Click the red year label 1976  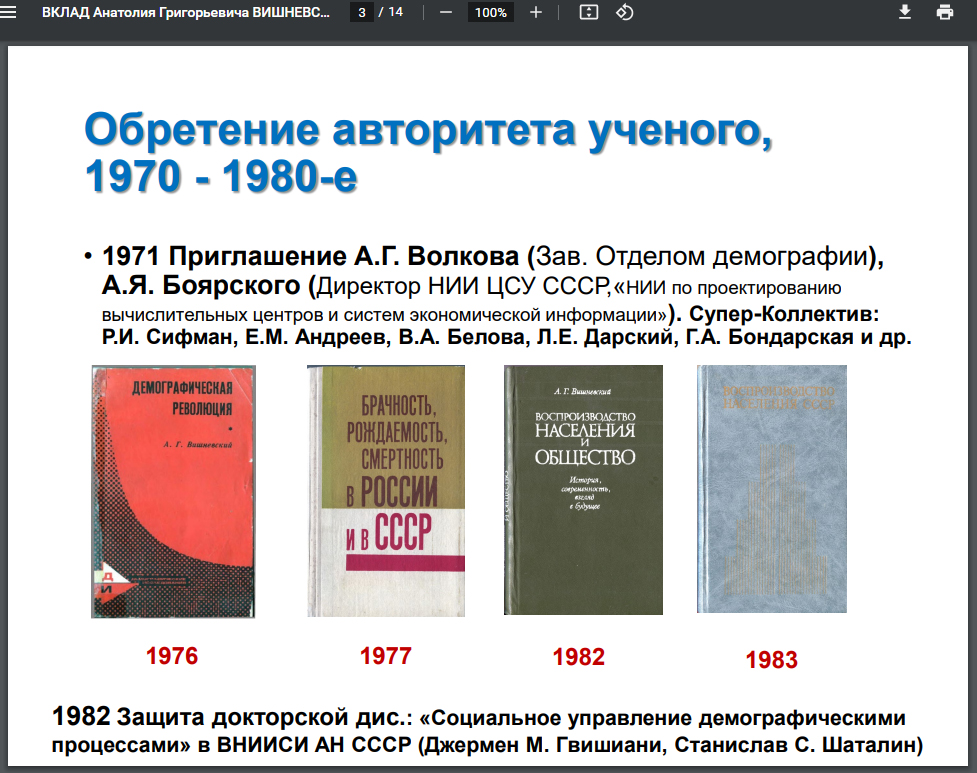[172, 656]
